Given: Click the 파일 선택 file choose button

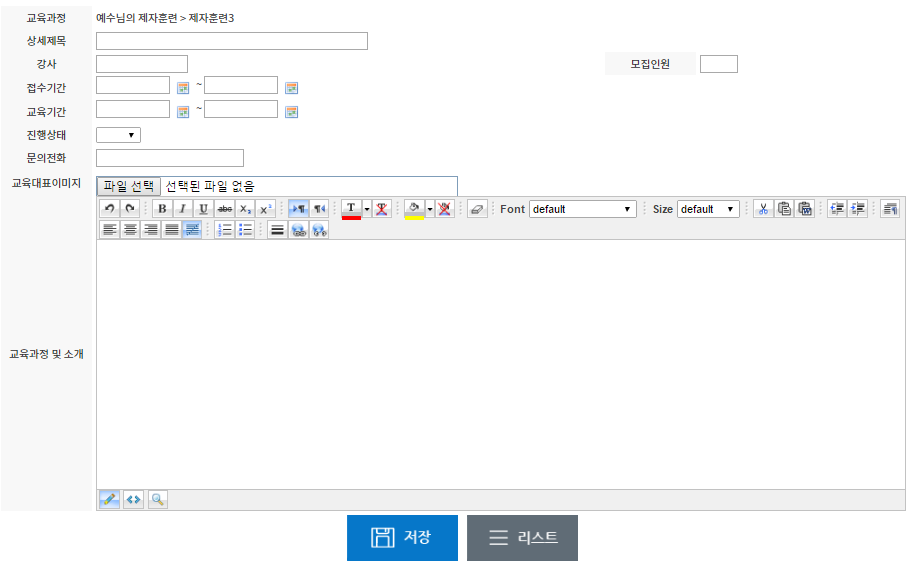Looking at the screenshot, I should tap(128, 187).
